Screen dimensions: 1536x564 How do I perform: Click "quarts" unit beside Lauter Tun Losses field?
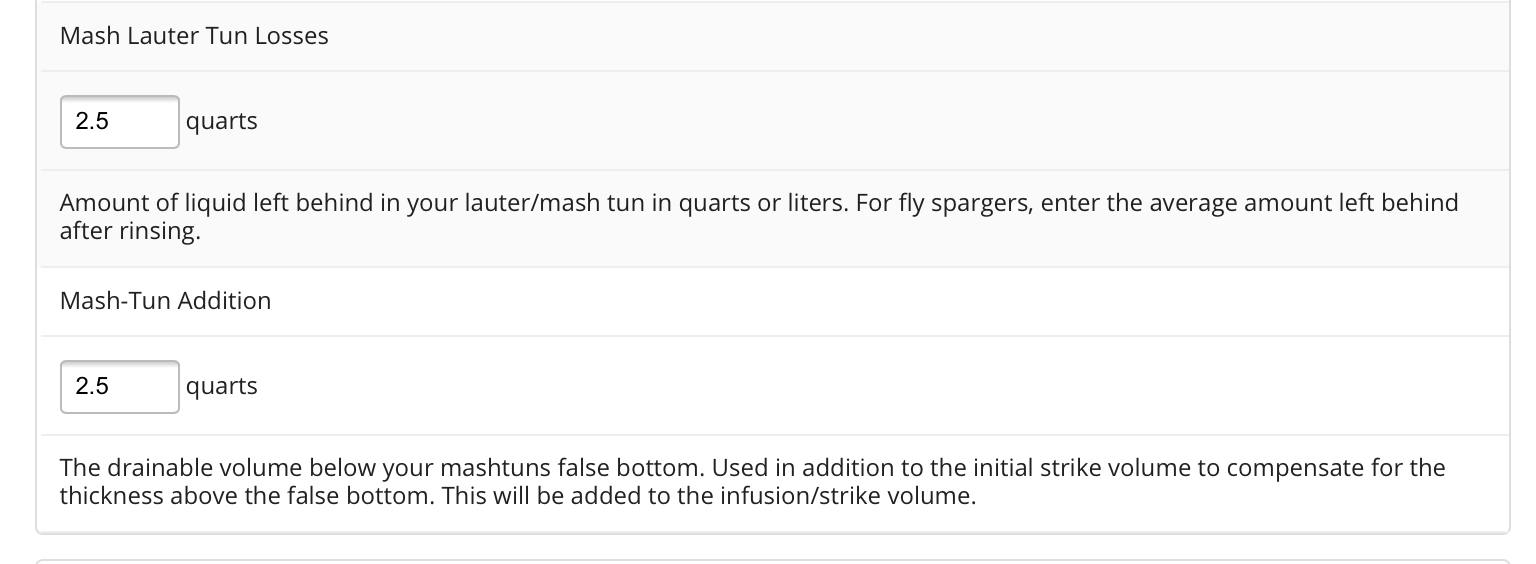pyautogui.click(x=222, y=122)
